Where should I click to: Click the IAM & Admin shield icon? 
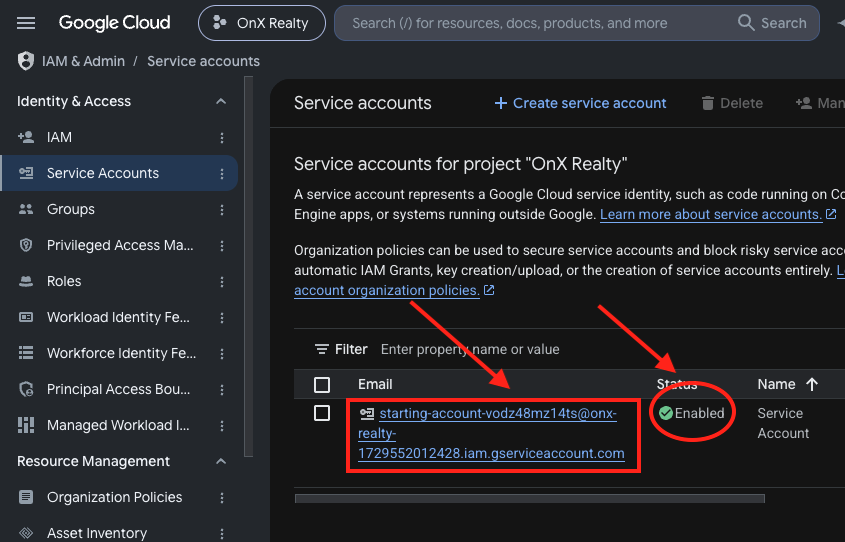tap(25, 61)
